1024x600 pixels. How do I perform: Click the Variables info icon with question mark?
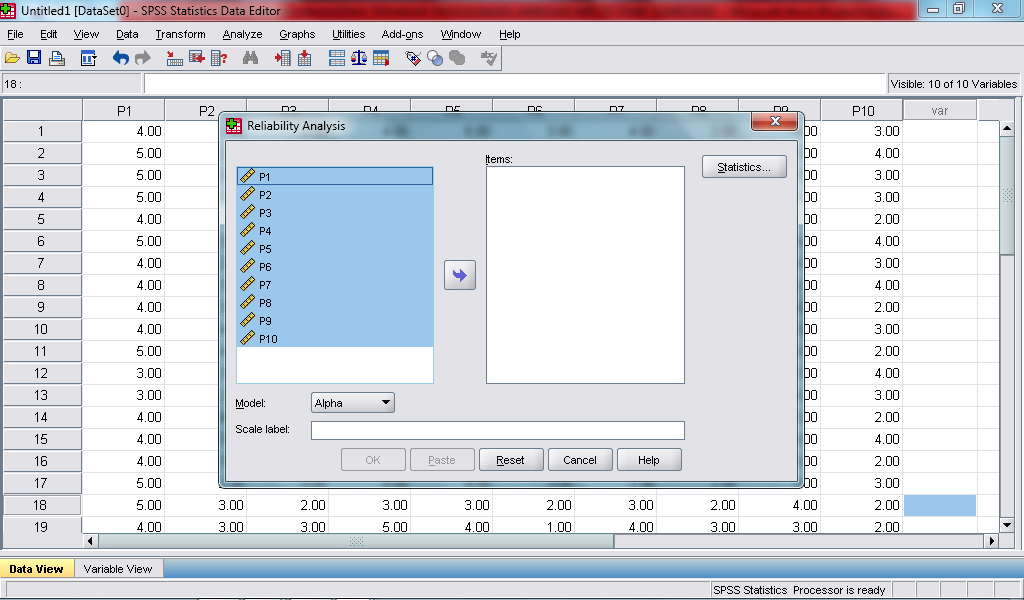point(219,58)
